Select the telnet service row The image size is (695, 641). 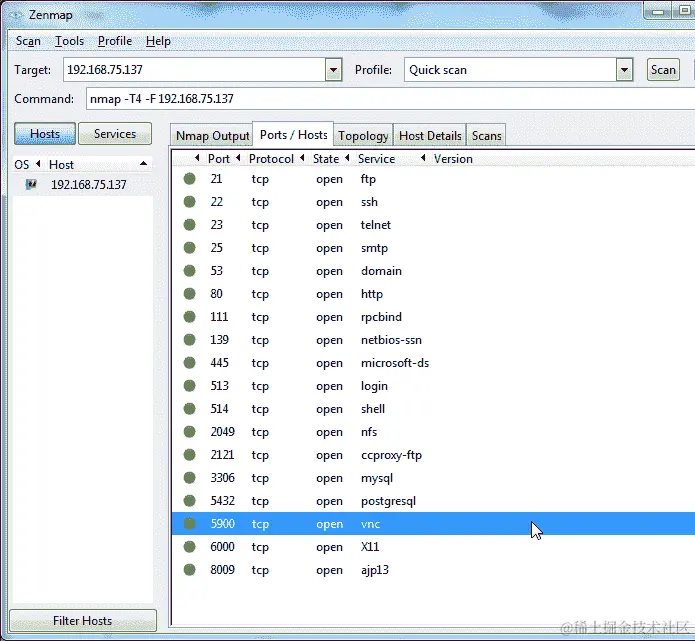click(433, 225)
